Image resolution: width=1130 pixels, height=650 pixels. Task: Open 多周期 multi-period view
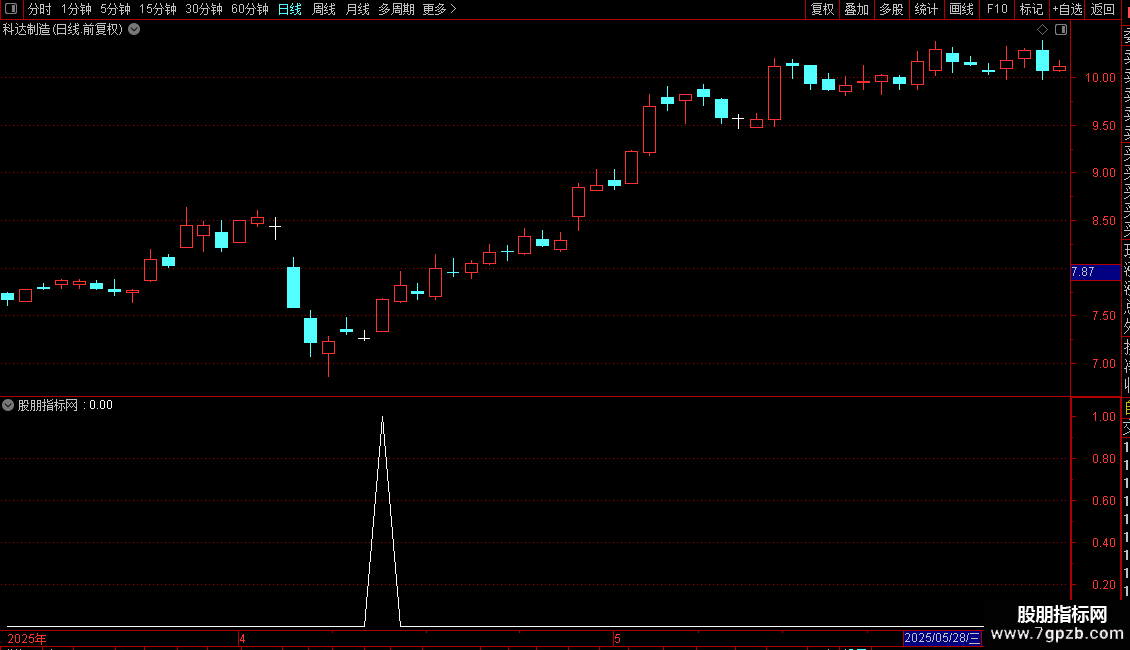(396, 9)
